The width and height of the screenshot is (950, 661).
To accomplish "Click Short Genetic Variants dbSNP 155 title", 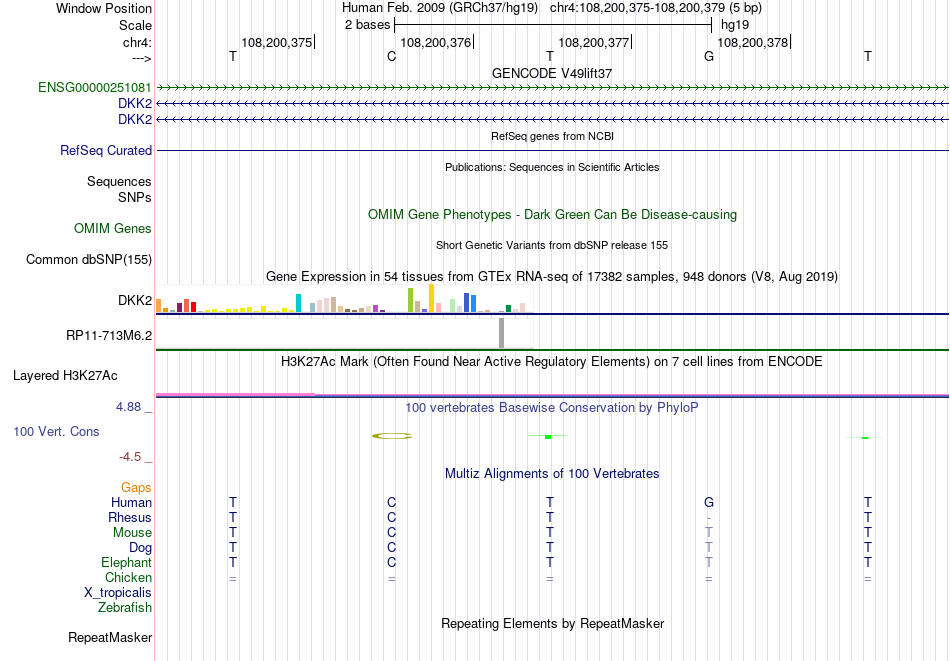I will [x=552, y=245].
